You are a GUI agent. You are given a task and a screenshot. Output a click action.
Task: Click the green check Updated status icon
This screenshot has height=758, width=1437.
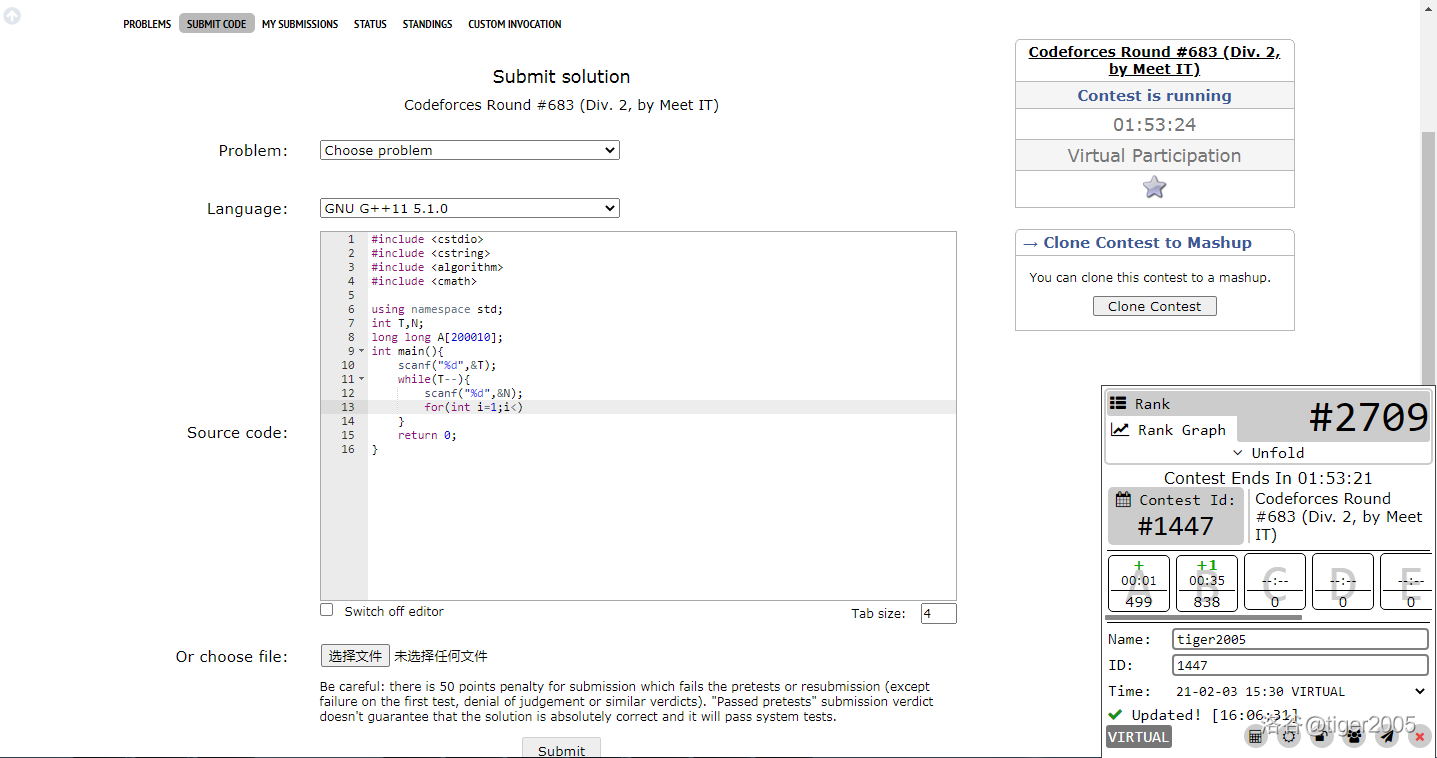point(1115,714)
